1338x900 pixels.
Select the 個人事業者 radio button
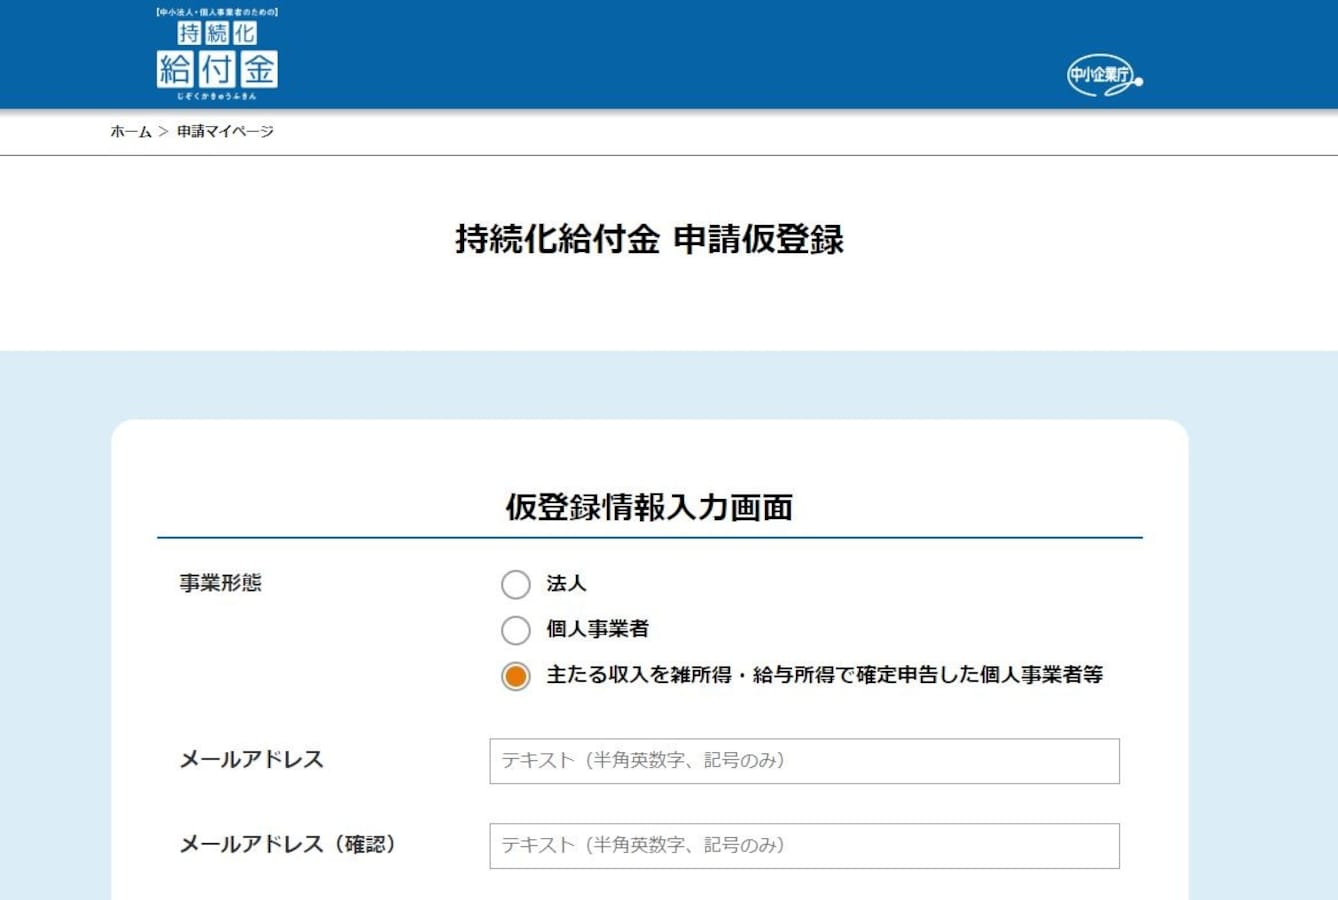pyautogui.click(x=517, y=630)
